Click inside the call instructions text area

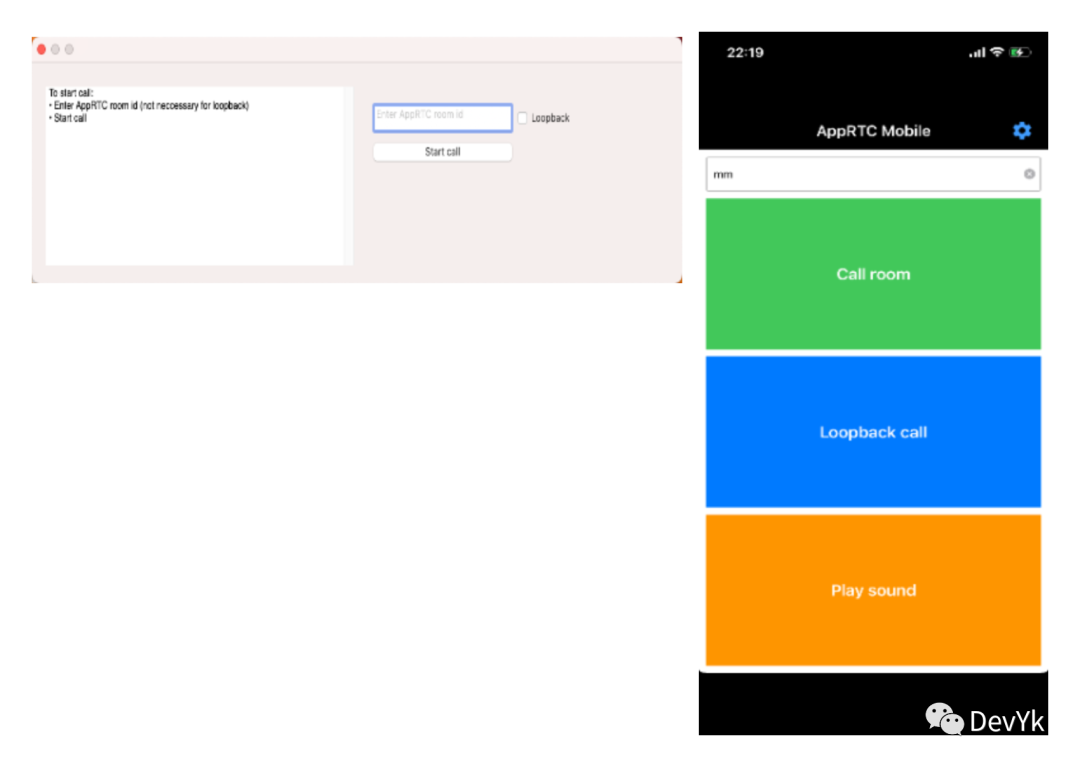tap(195, 190)
